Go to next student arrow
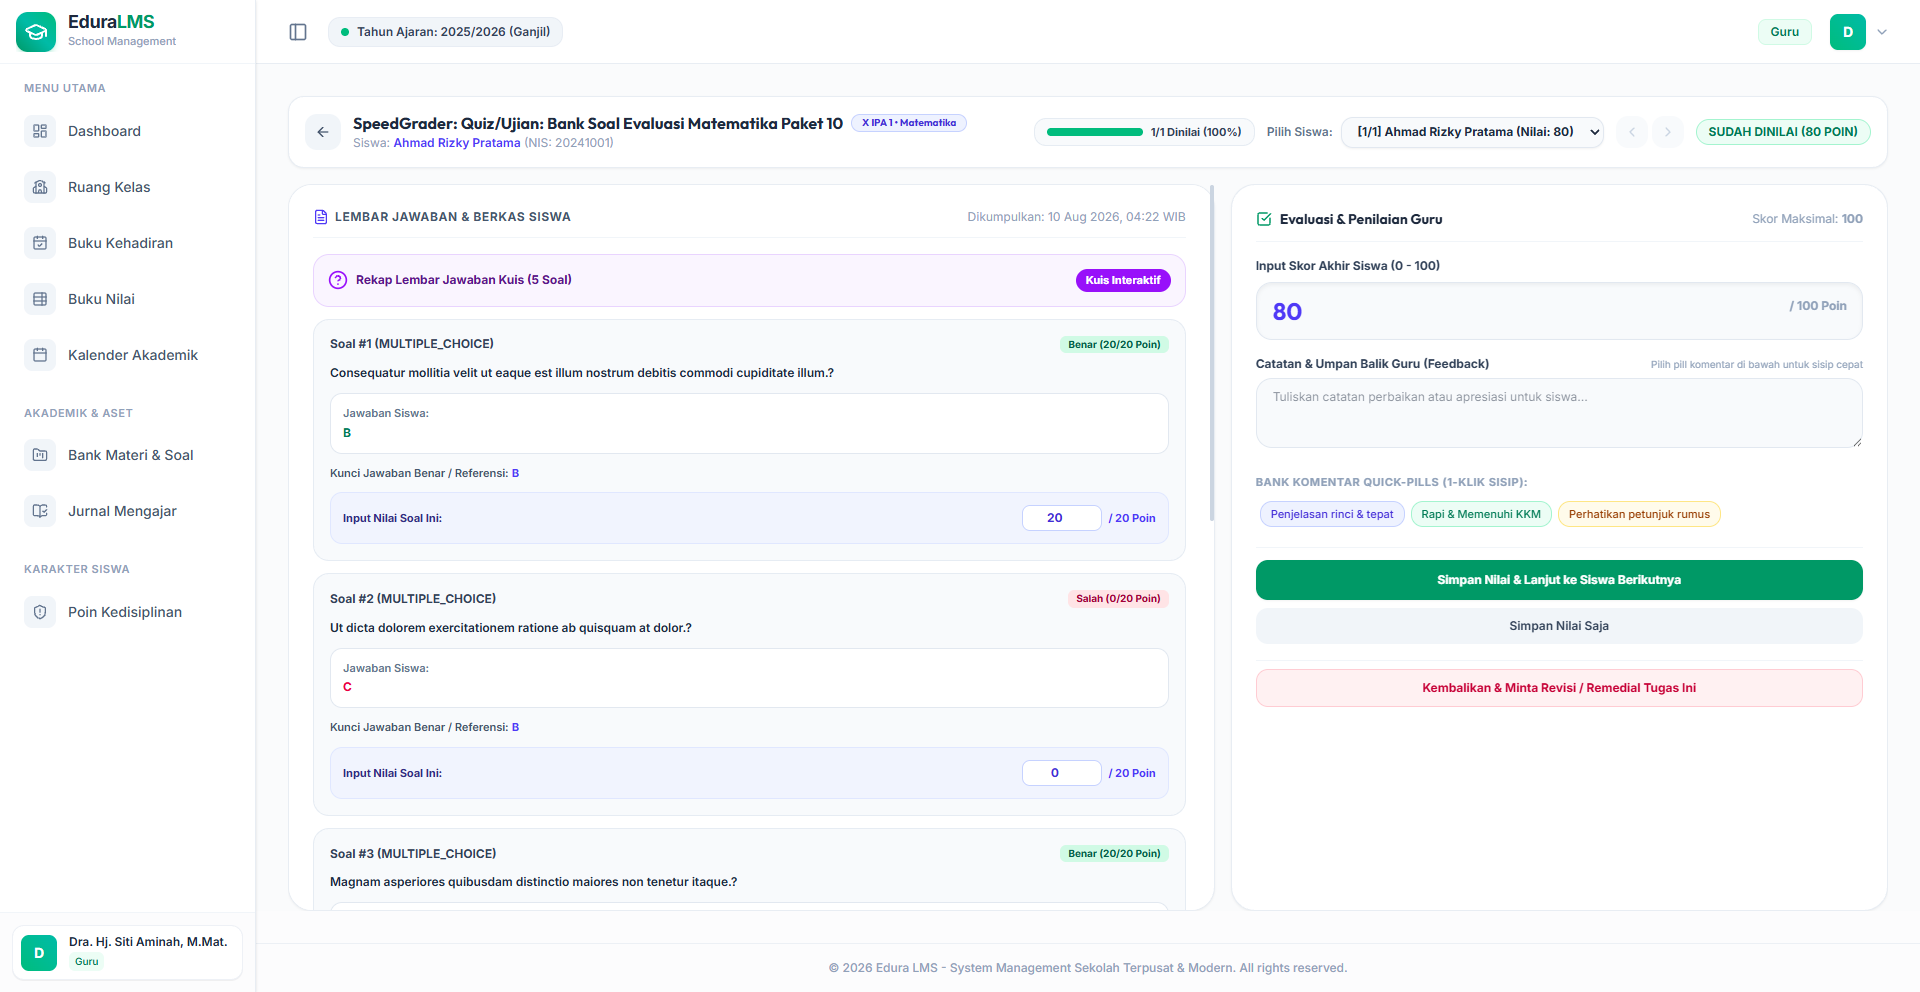Image resolution: width=1920 pixels, height=992 pixels. 1668,132
